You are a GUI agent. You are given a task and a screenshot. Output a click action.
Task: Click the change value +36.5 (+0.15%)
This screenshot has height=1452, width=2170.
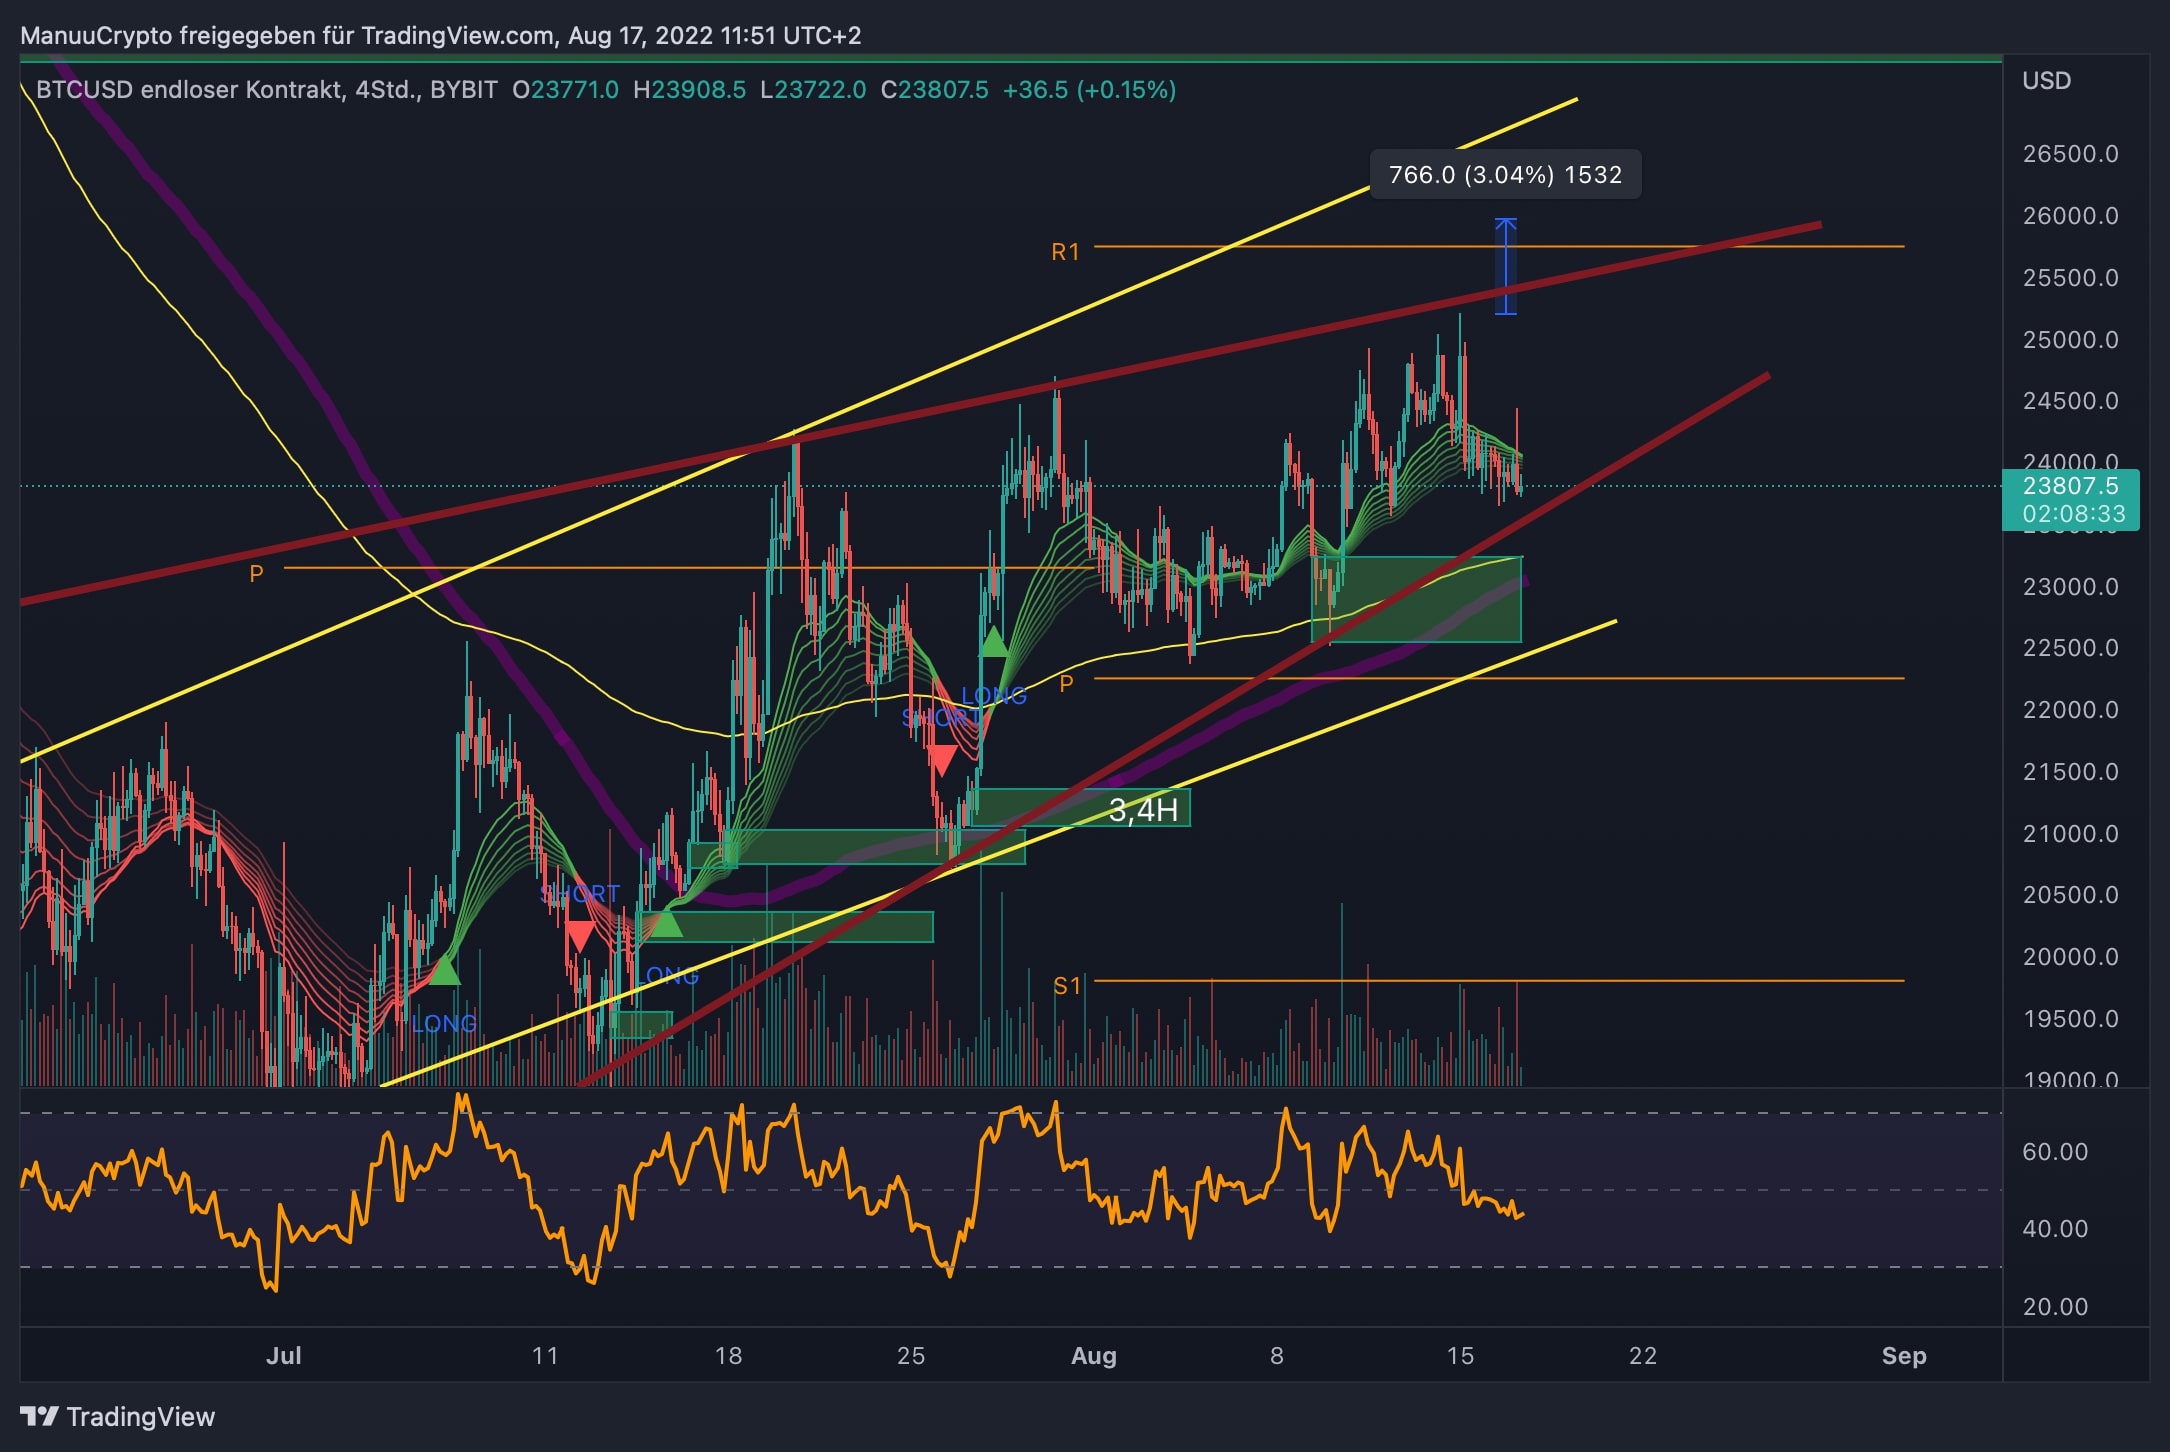pos(1089,90)
